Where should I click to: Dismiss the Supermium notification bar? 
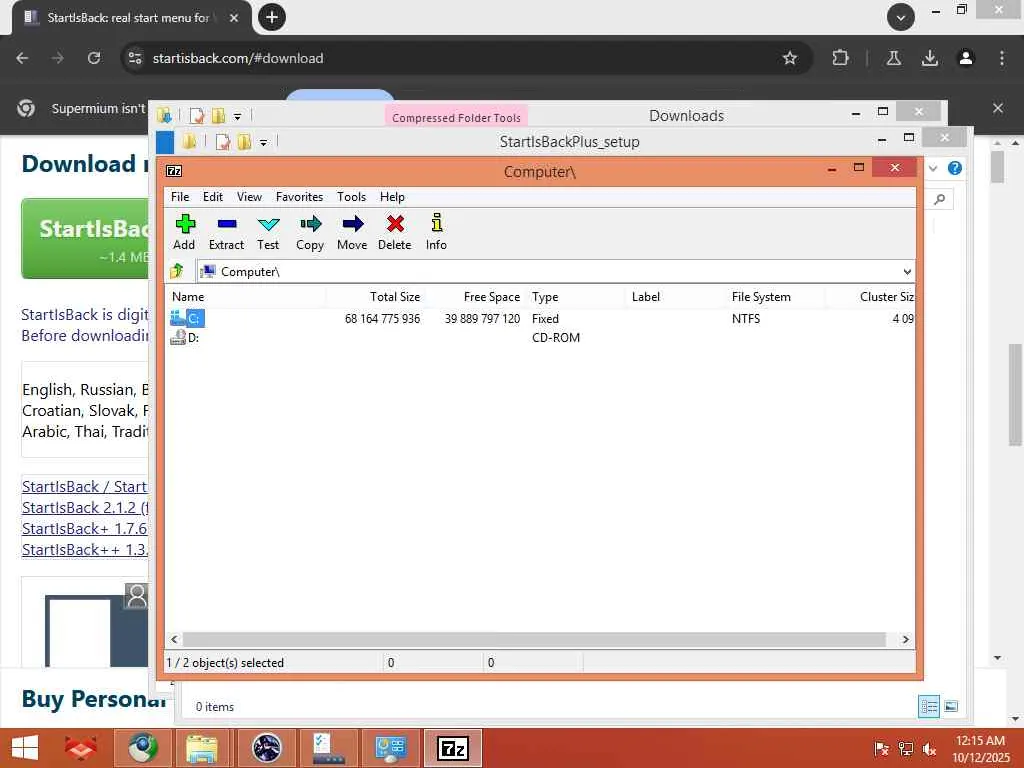click(997, 108)
